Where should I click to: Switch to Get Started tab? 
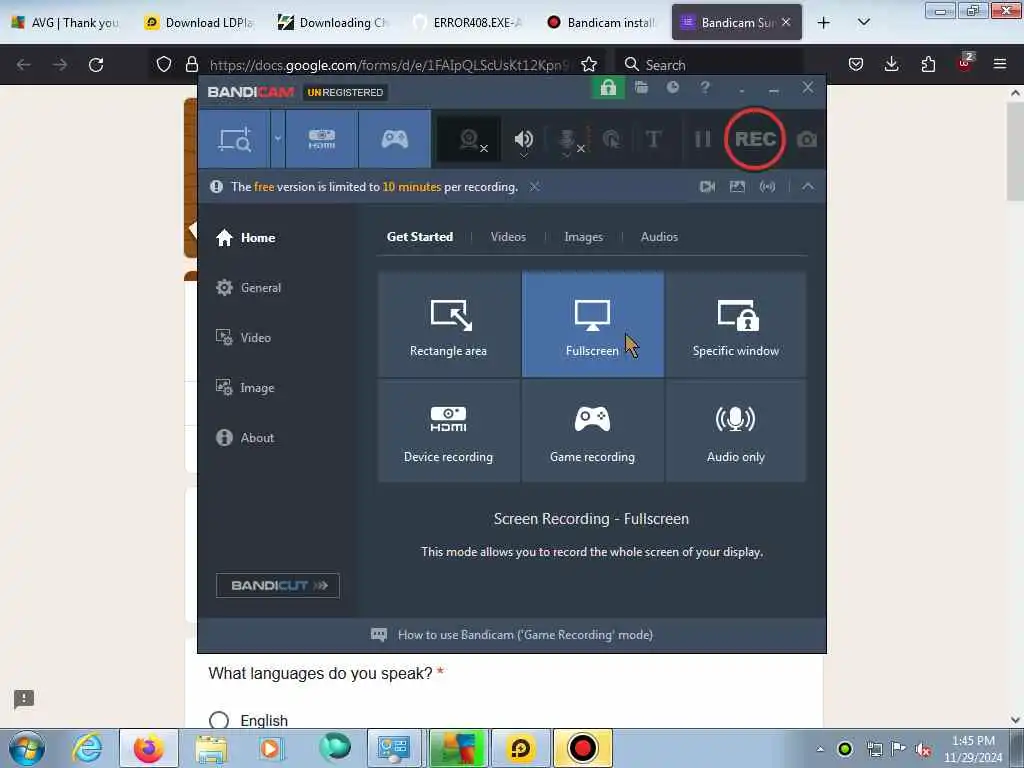tap(420, 237)
